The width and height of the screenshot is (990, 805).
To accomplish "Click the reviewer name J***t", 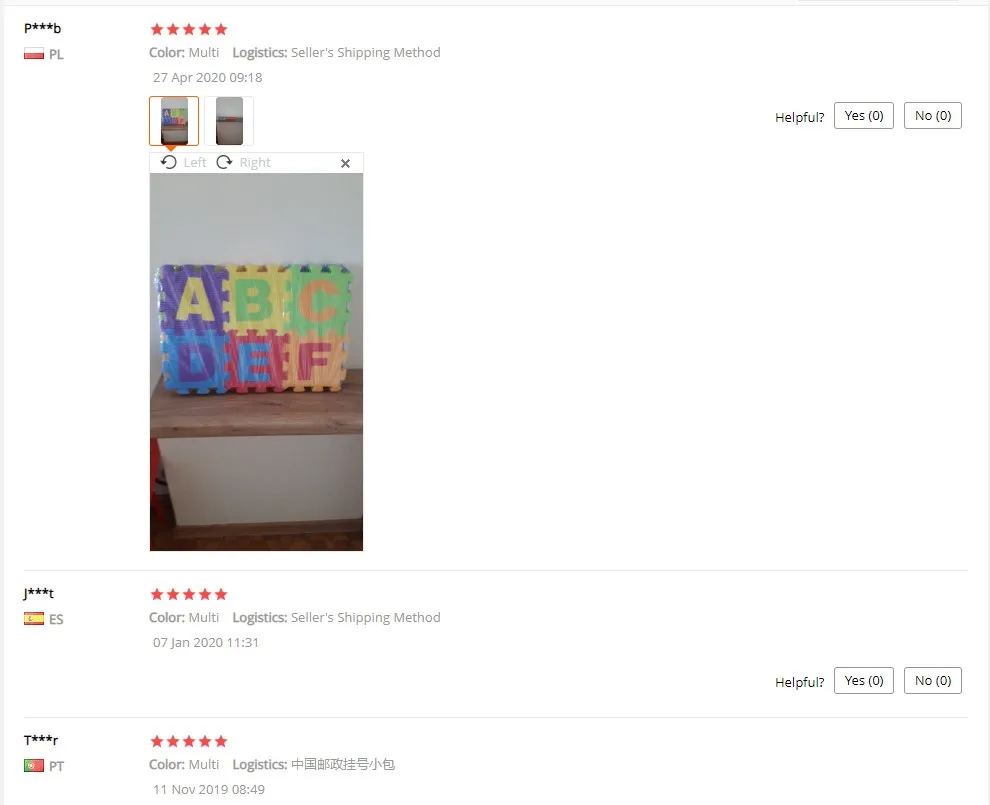I will (39, 593).
